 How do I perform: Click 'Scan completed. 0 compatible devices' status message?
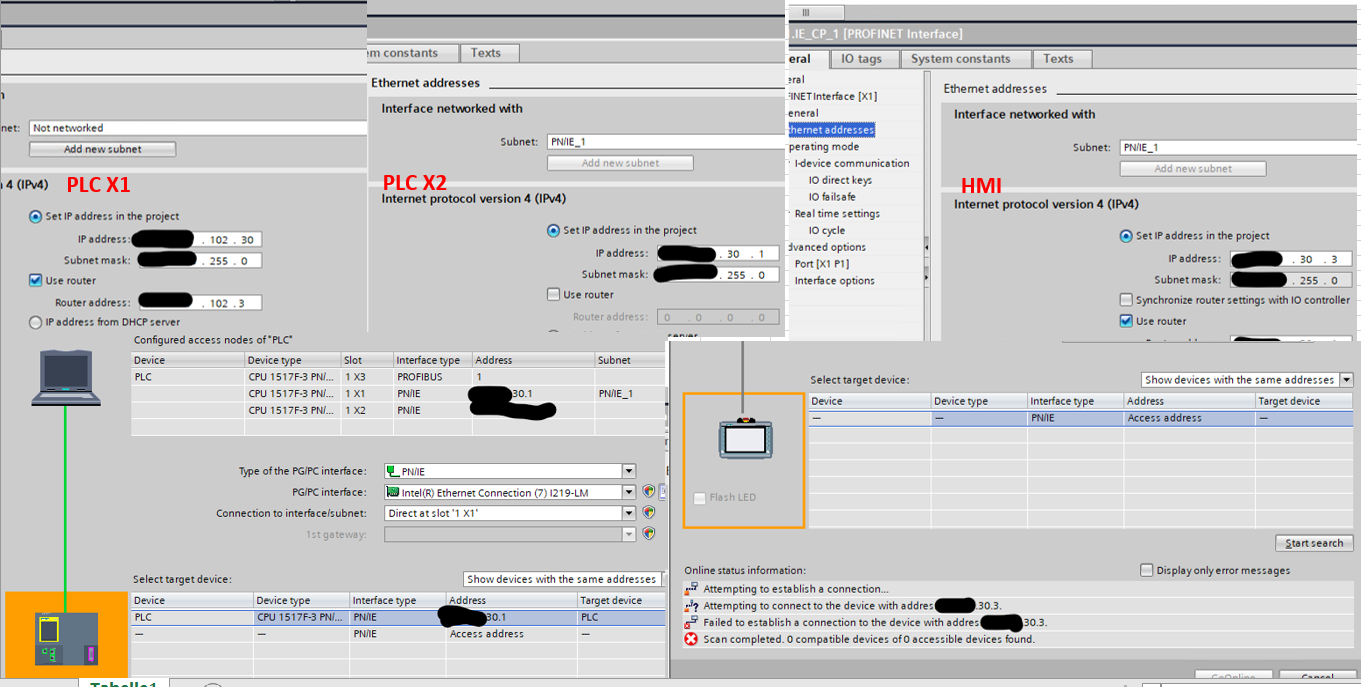tap(869, 639)
